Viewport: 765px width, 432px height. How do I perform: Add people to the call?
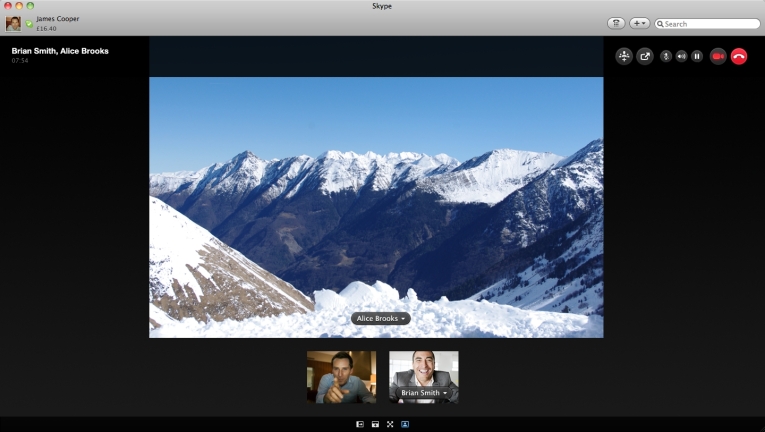click(624, 56)
